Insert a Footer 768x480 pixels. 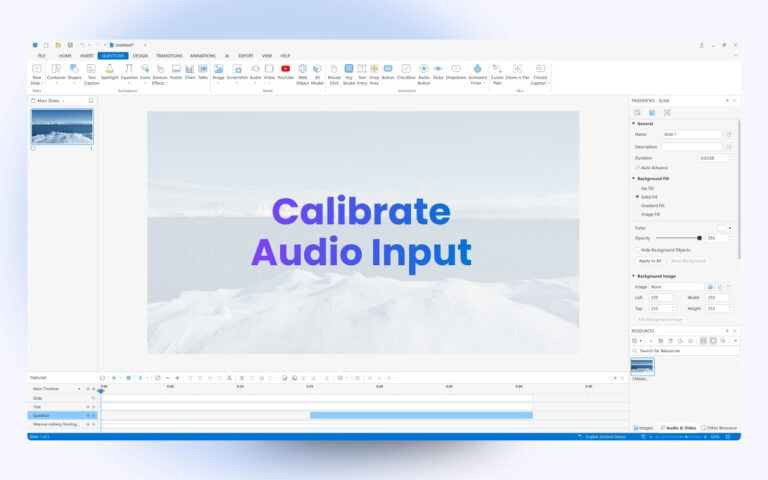(176, 72)
